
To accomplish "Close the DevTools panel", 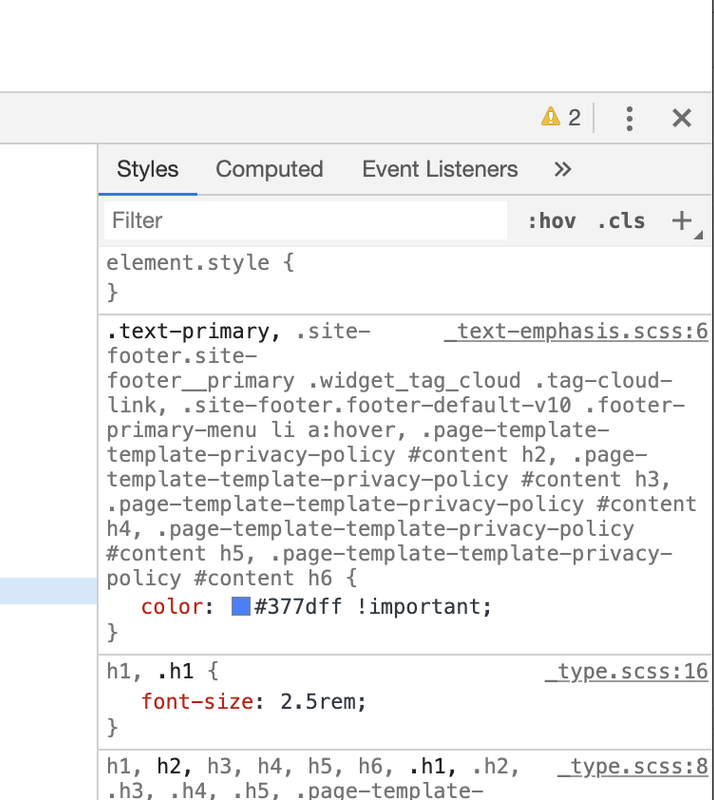I will (x=682, y=118).
